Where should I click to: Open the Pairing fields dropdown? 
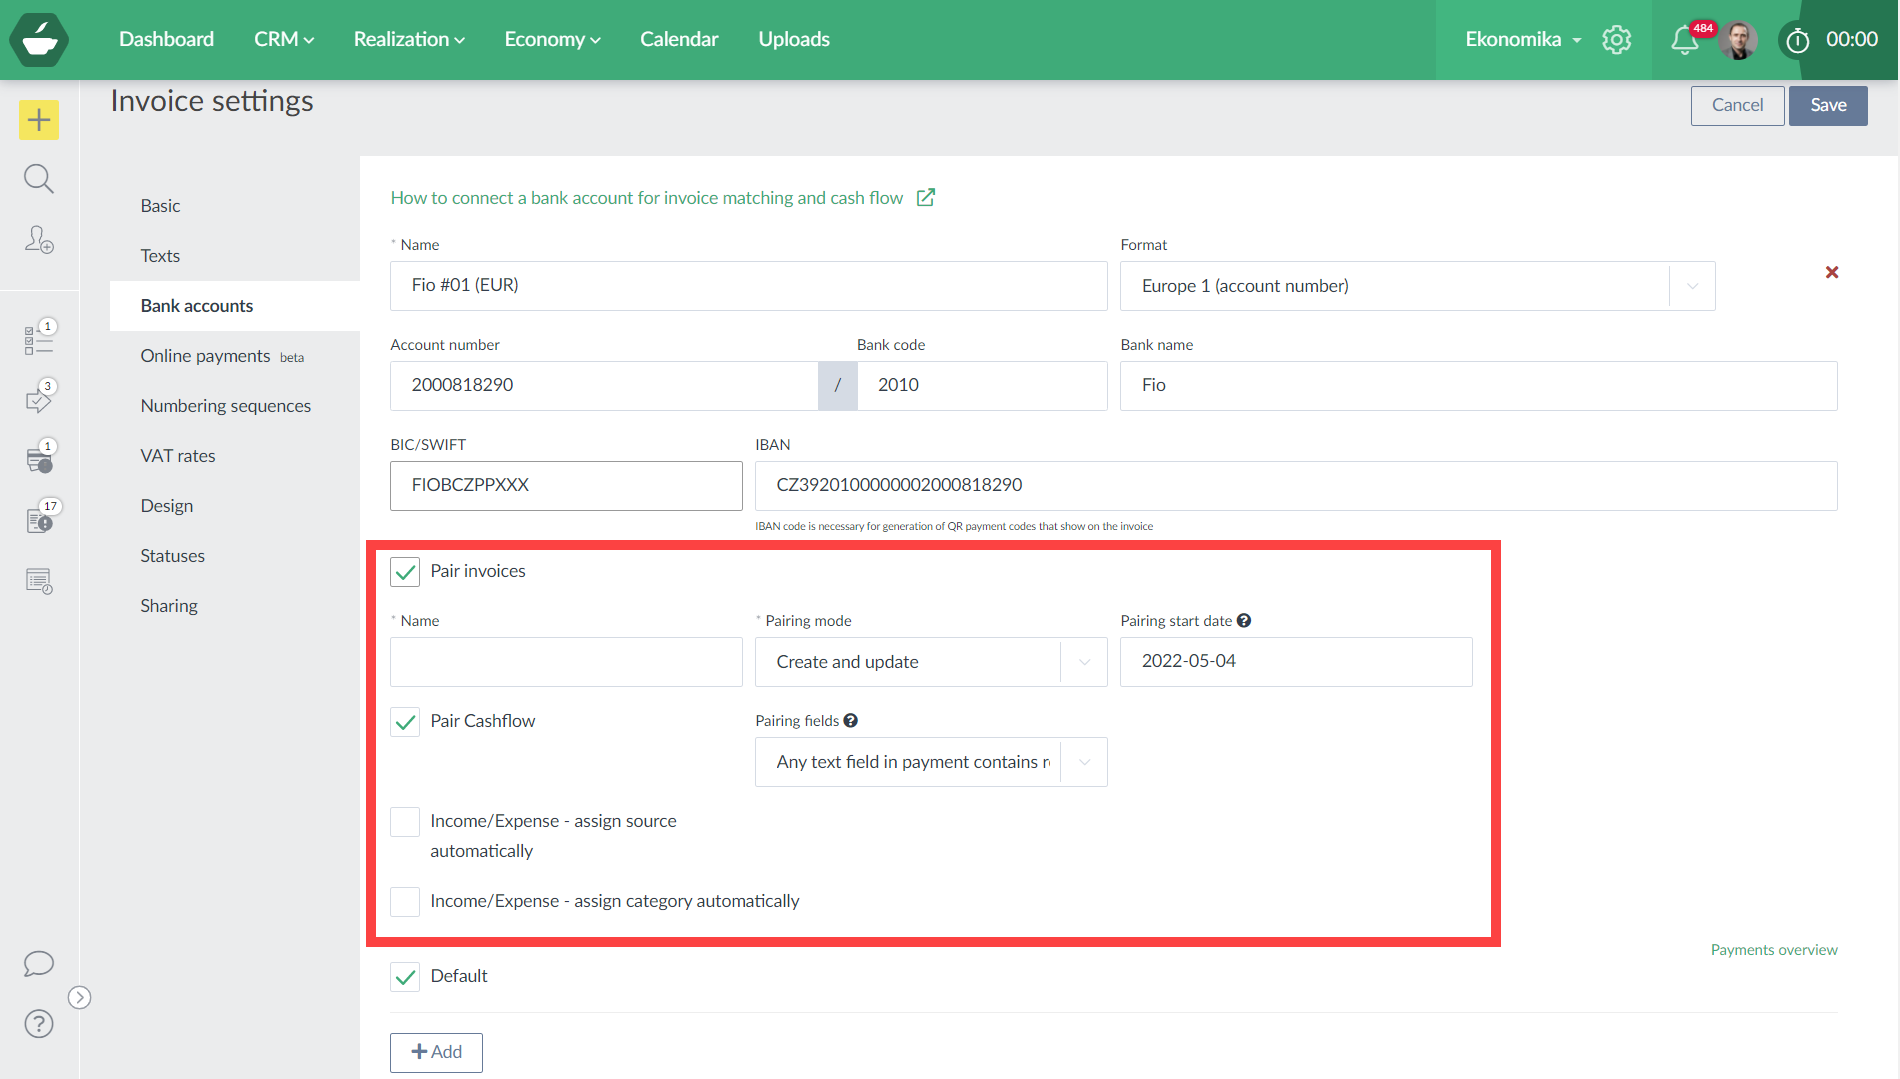[930, 762]
